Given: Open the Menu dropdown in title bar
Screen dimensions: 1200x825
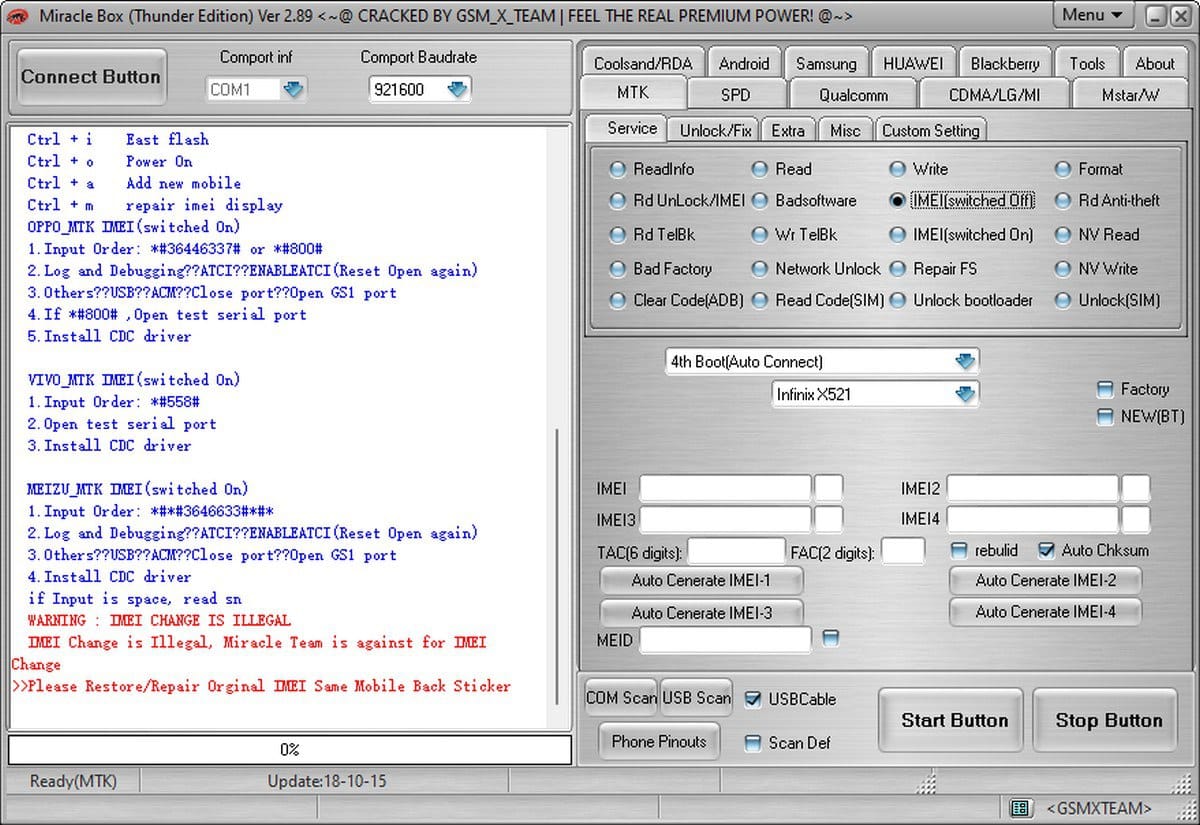Looking at the screenshot, I should pos(1093,15).
